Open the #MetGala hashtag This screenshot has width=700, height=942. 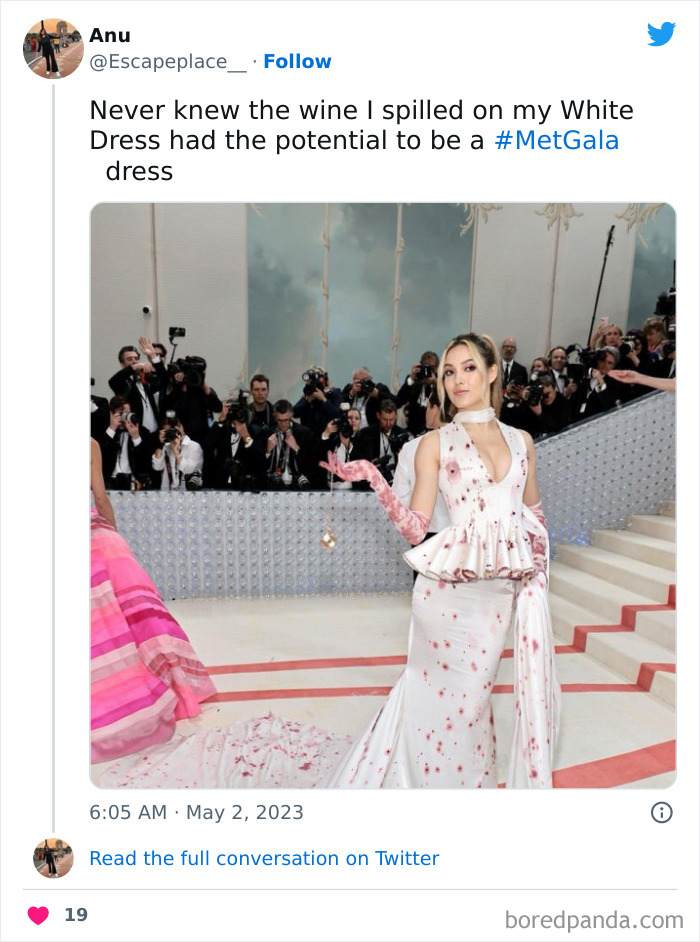(x=556, y=141)
